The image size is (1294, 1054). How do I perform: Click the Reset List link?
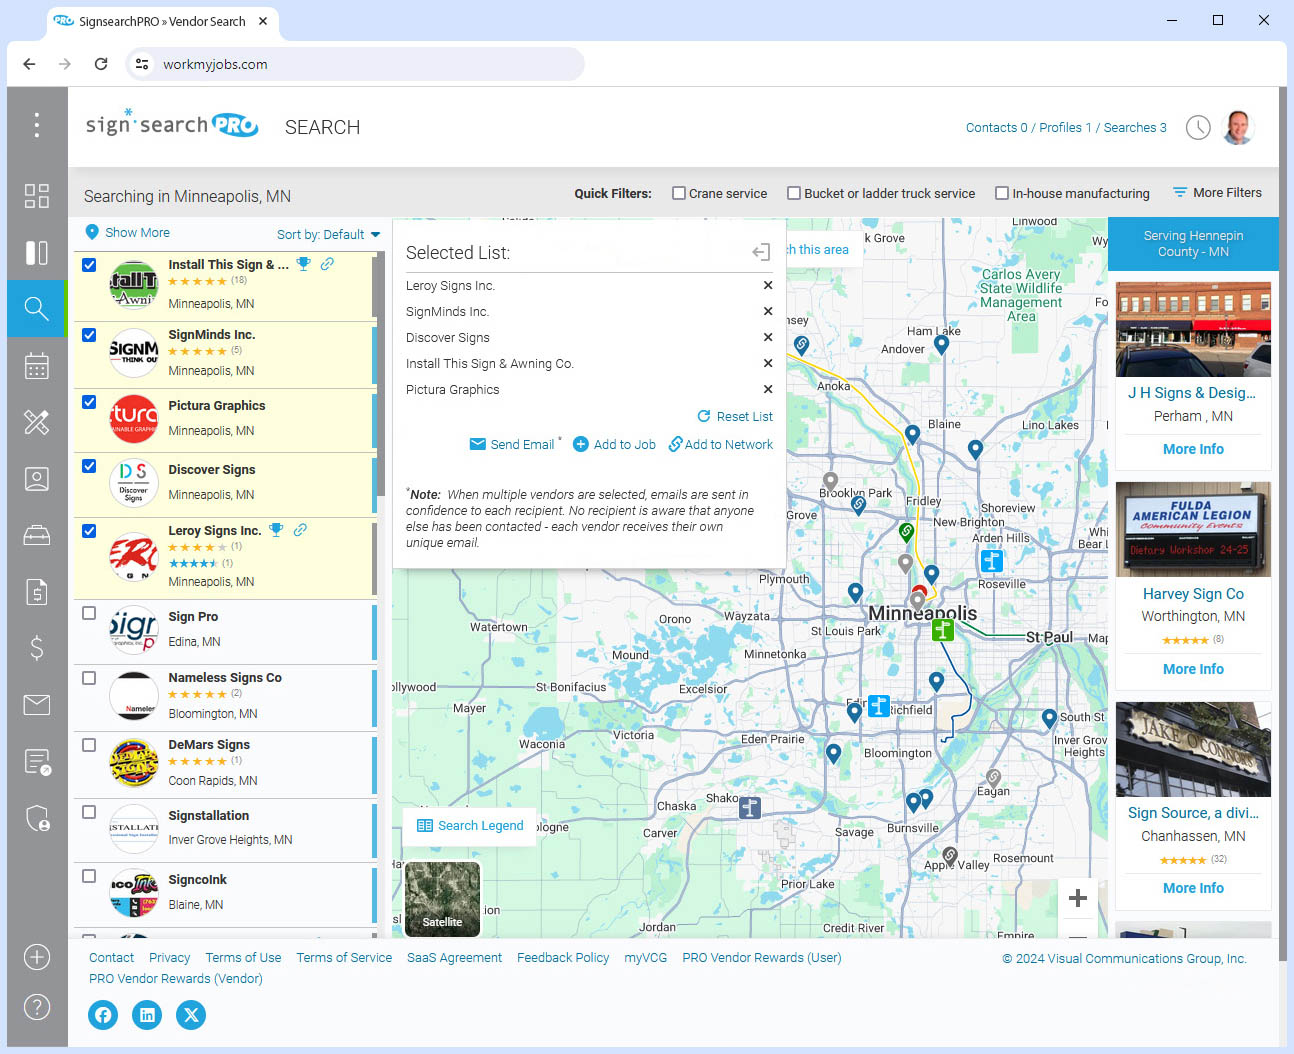(735, 416)
